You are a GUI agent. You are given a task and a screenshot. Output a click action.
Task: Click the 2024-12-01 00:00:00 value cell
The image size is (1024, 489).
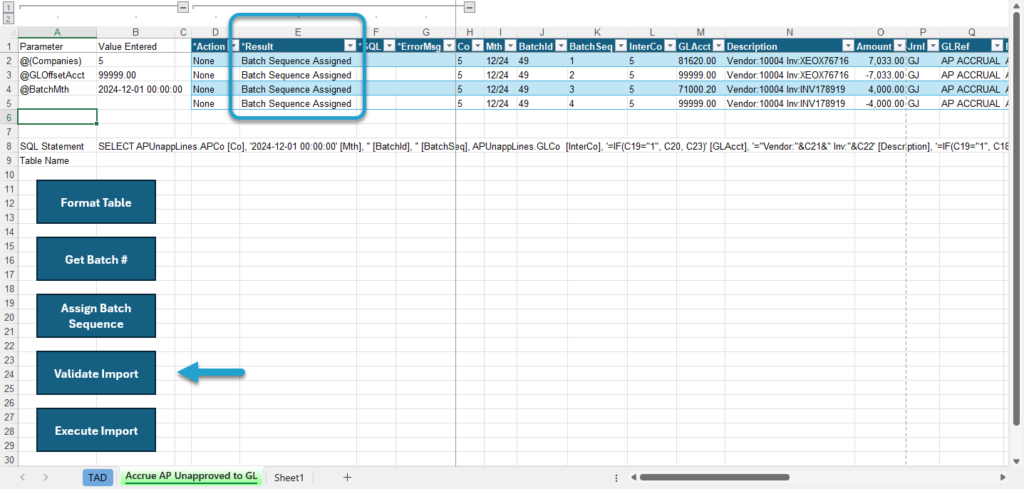[x=136, y=89]
